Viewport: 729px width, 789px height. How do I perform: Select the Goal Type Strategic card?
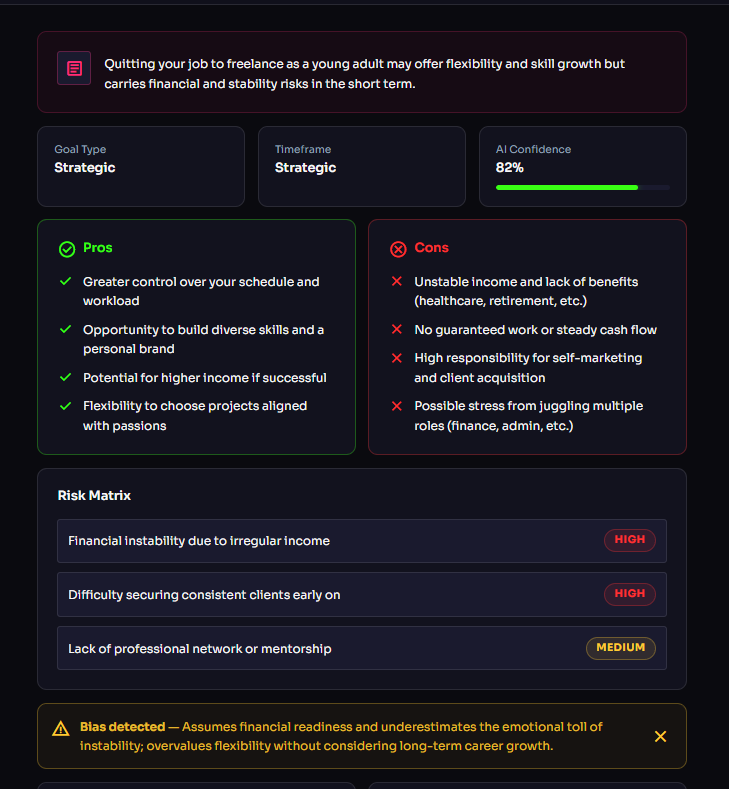(141, 166)
